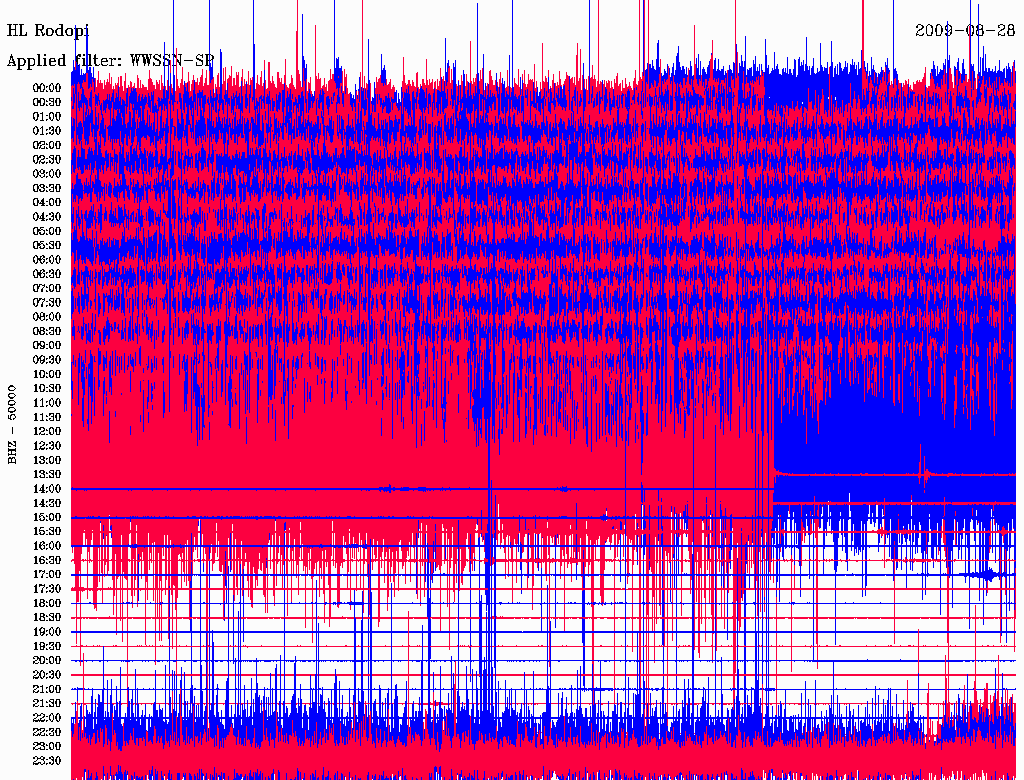Click the 13:30 time label
Screen dimensions: 1024x780
coord(47,475)
